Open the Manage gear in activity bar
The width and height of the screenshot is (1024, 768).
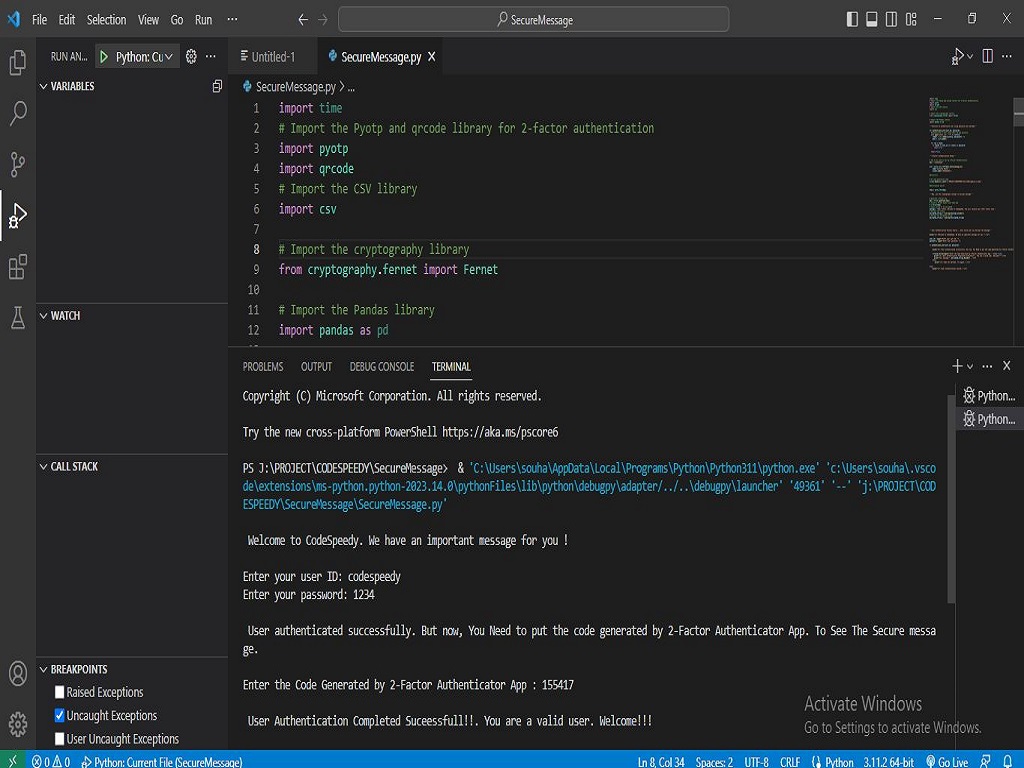point(18,724)
